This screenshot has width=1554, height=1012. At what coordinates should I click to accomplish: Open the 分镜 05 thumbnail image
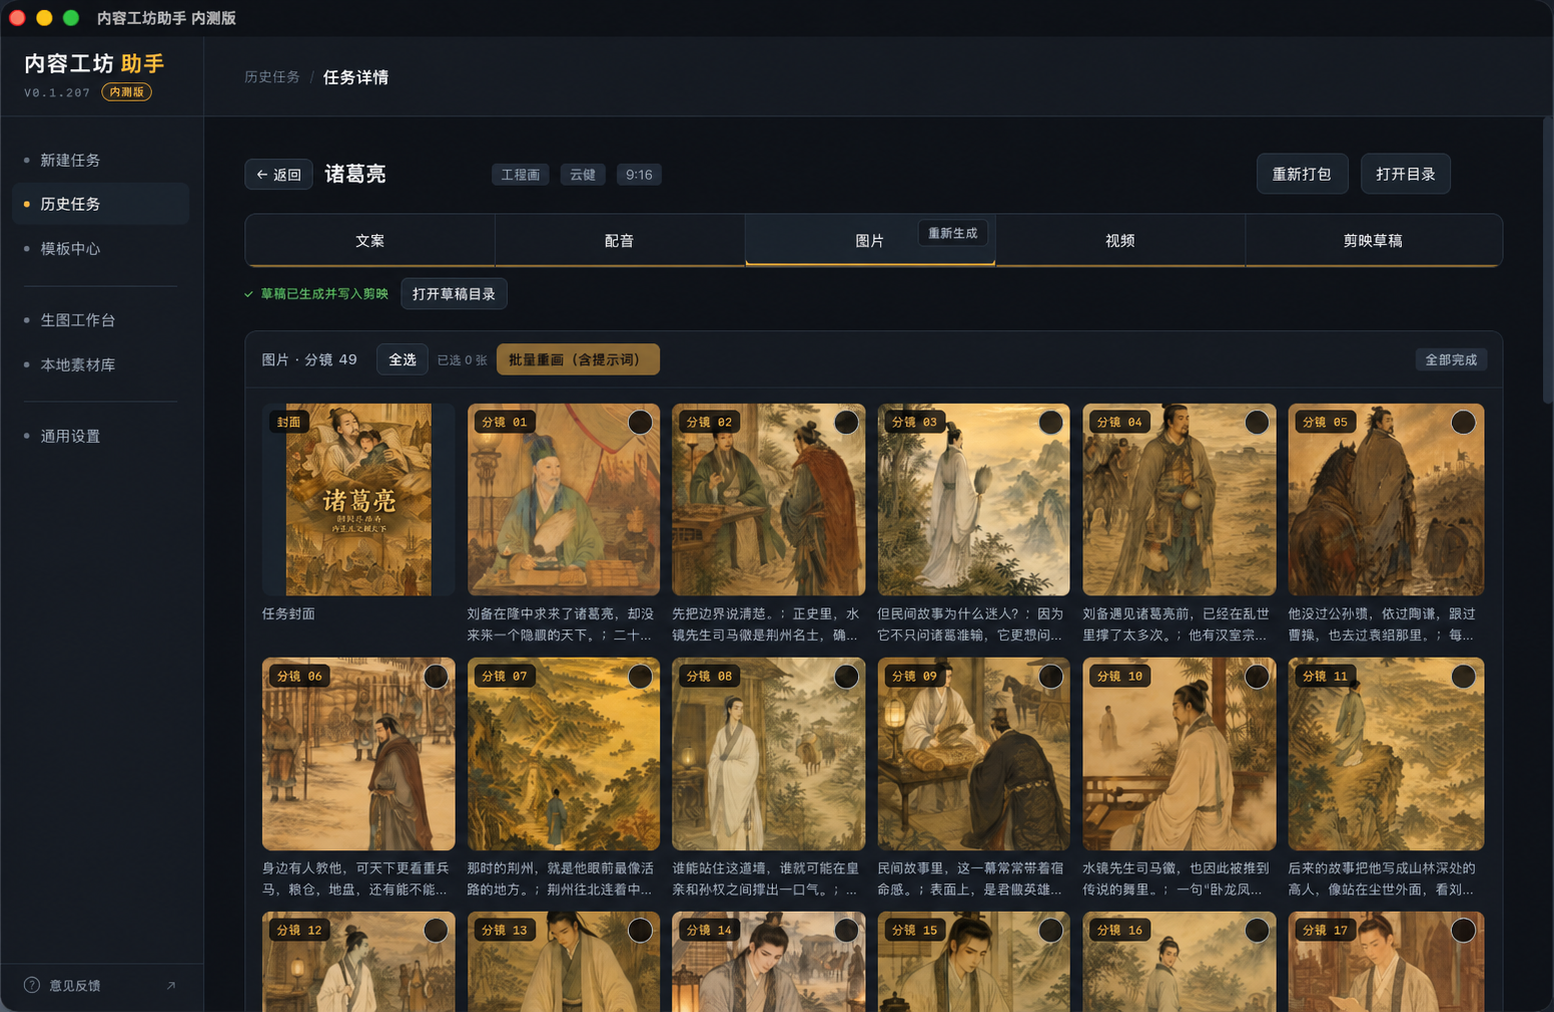click(1386, 500)
